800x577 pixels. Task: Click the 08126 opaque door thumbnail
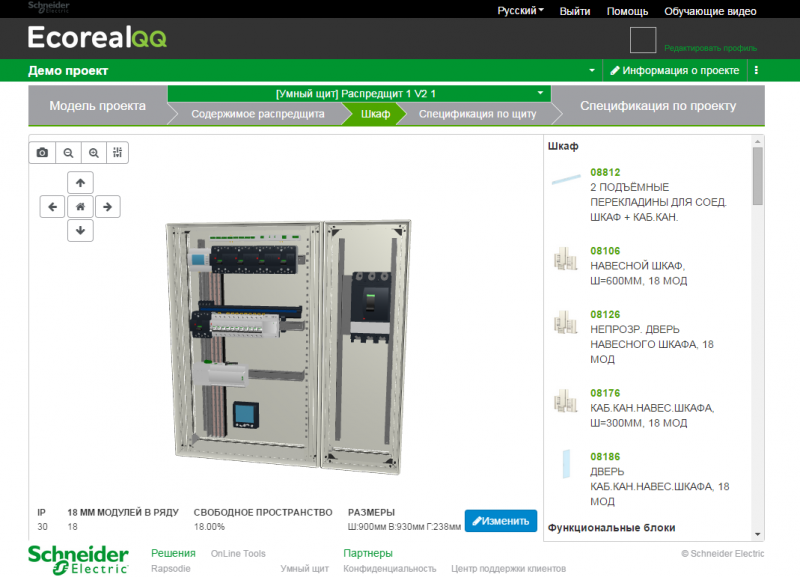[x=566, y=322]
